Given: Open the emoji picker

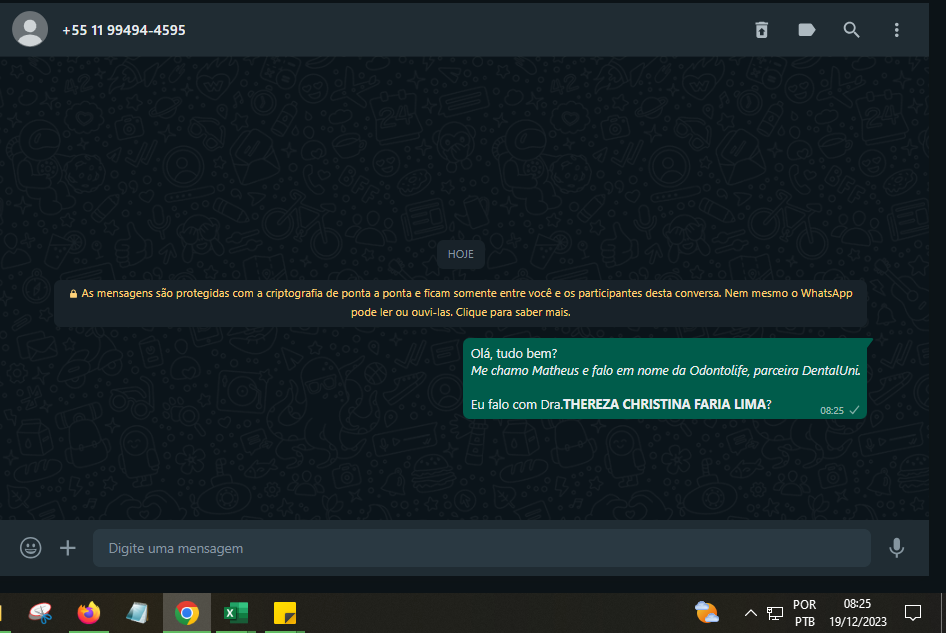Looking at the screenshot, I should click(31, 548).
